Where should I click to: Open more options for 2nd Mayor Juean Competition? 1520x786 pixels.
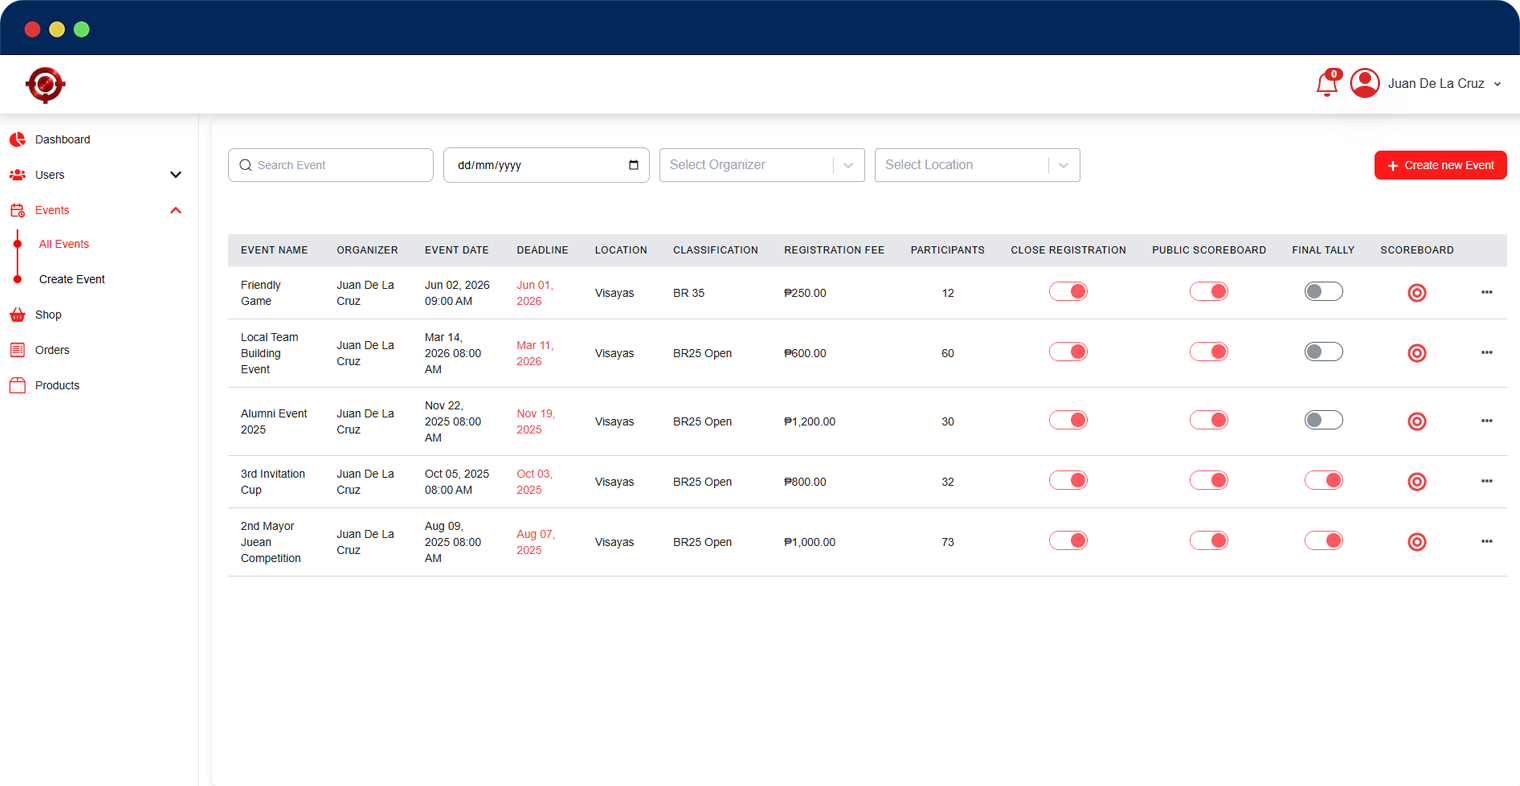(x=1486, y=542)
